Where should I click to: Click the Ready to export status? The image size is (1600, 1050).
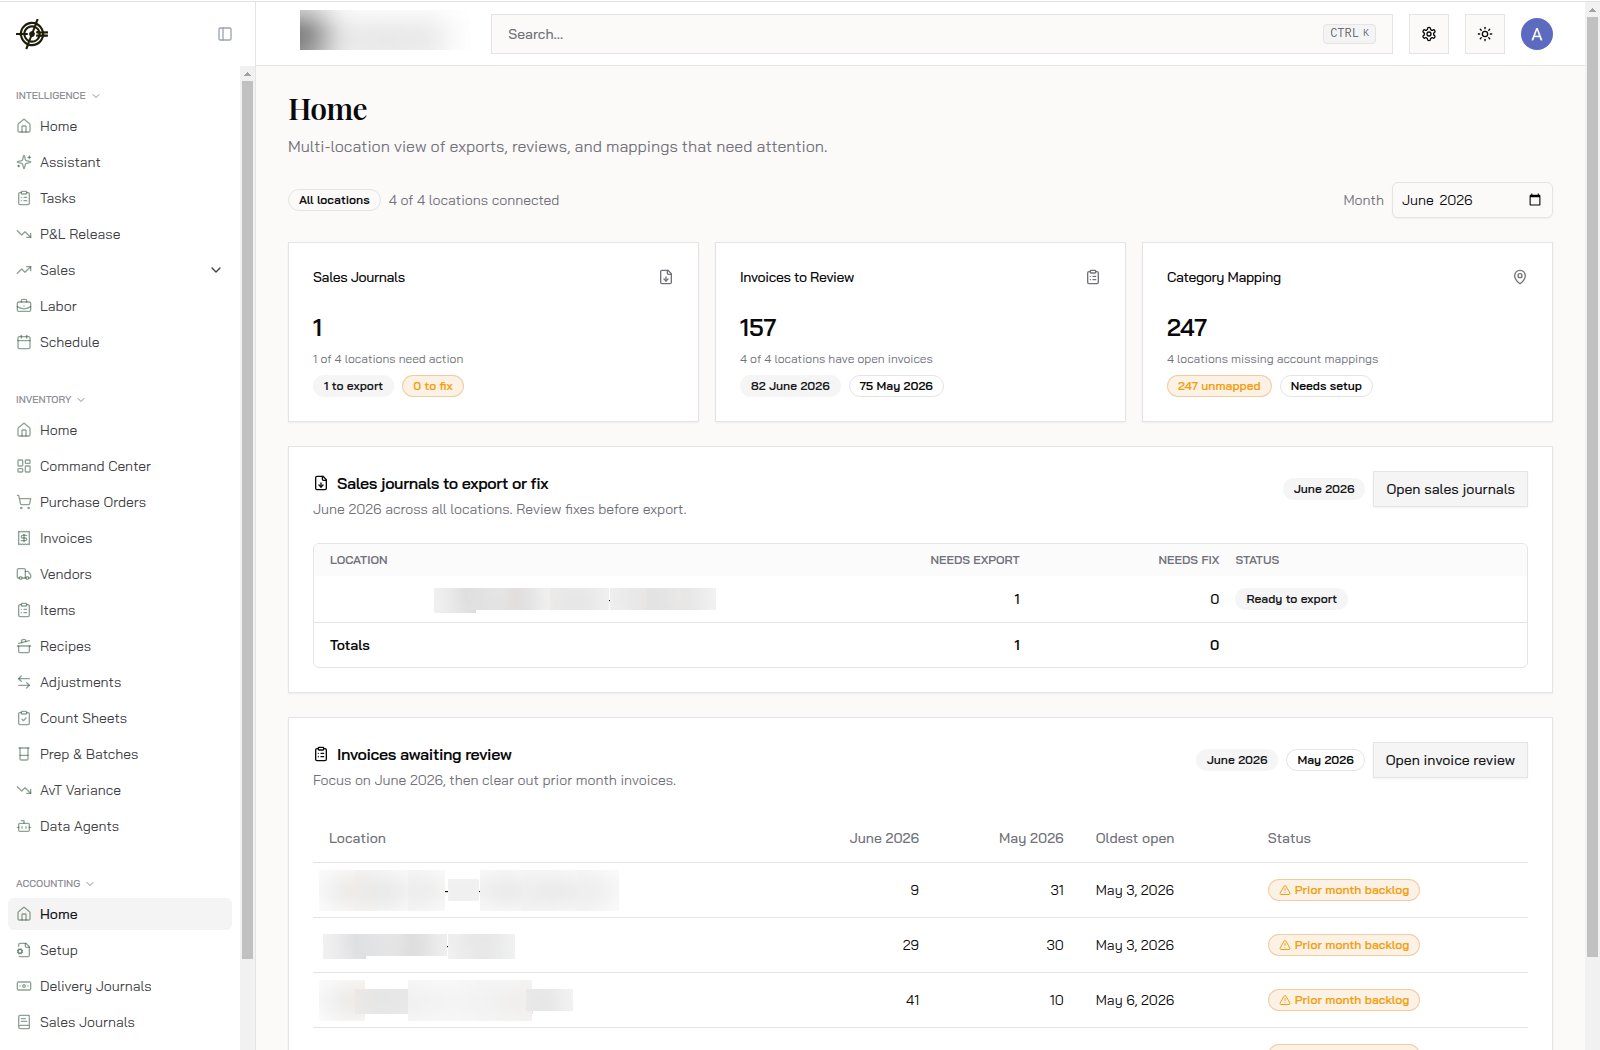[x=1291, y=599]
